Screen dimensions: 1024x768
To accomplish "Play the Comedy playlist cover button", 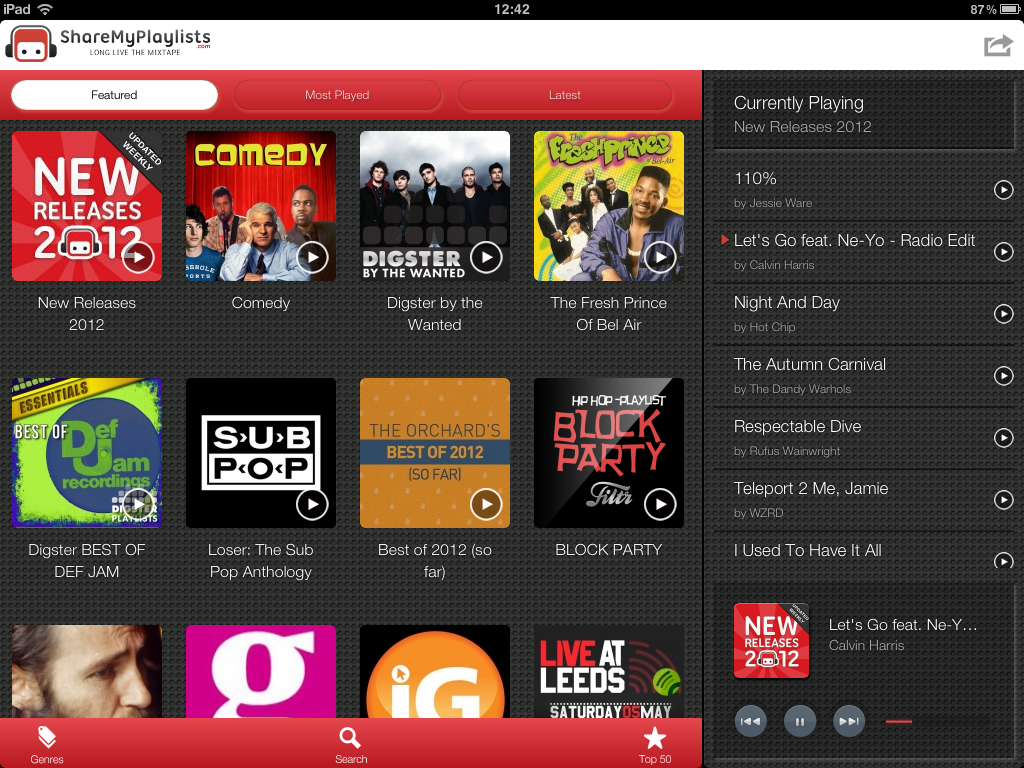I will pos(312,257).
